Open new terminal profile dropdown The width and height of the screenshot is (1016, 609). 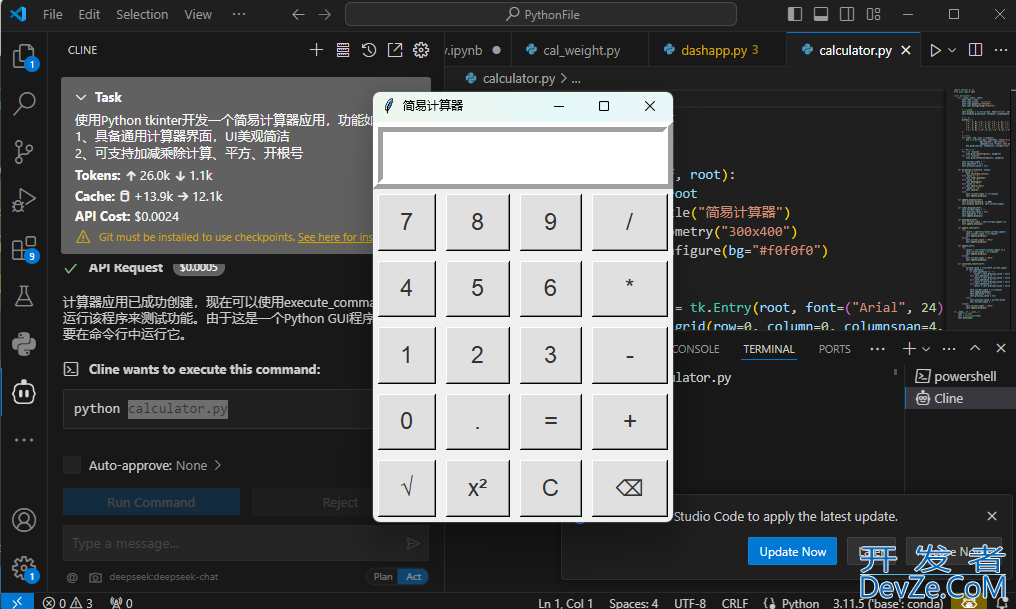point(926,349)
